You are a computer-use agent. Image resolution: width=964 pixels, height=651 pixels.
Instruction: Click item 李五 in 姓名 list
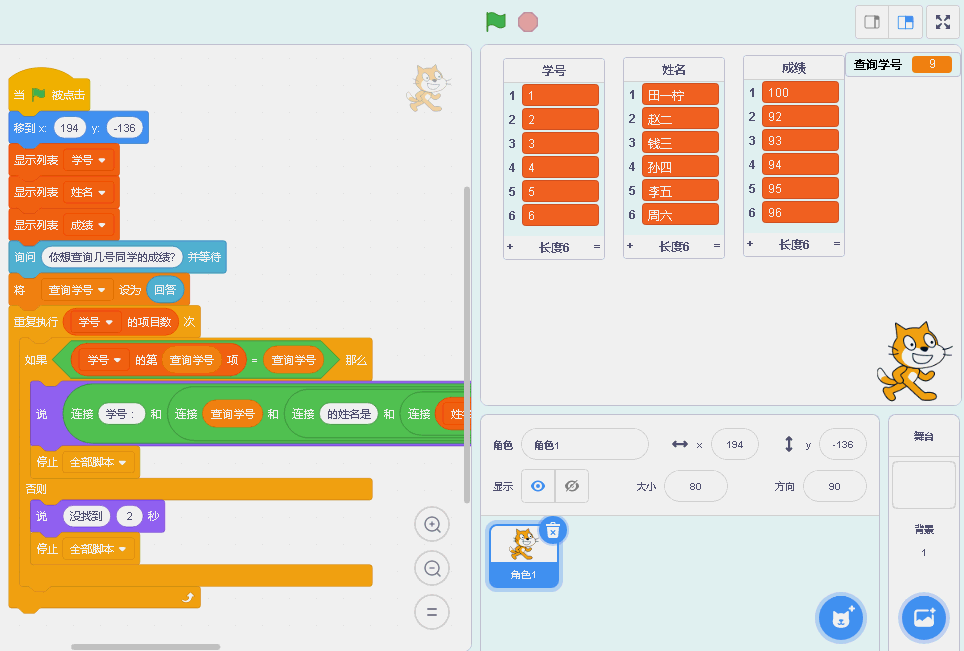click(x=680, y=191)
